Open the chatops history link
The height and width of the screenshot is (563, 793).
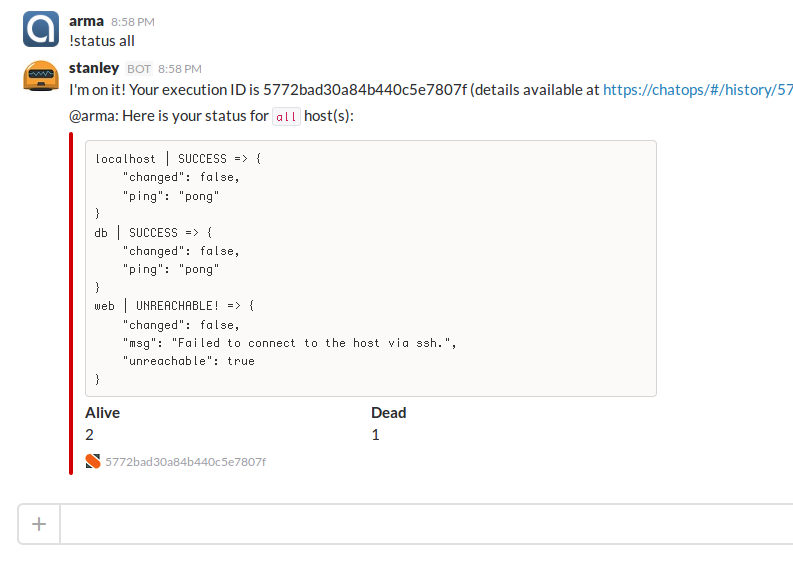(x=698, y=90)
